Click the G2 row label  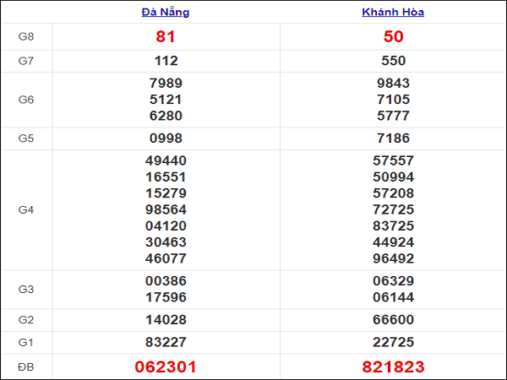pyautogui.click(x=26, y=320)
